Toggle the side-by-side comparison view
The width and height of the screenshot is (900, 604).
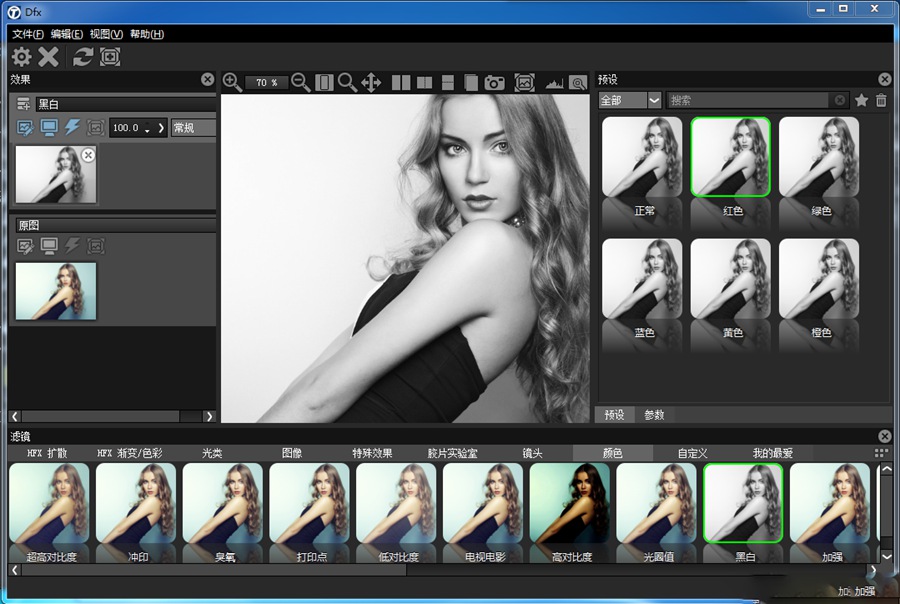click(401, 83)
